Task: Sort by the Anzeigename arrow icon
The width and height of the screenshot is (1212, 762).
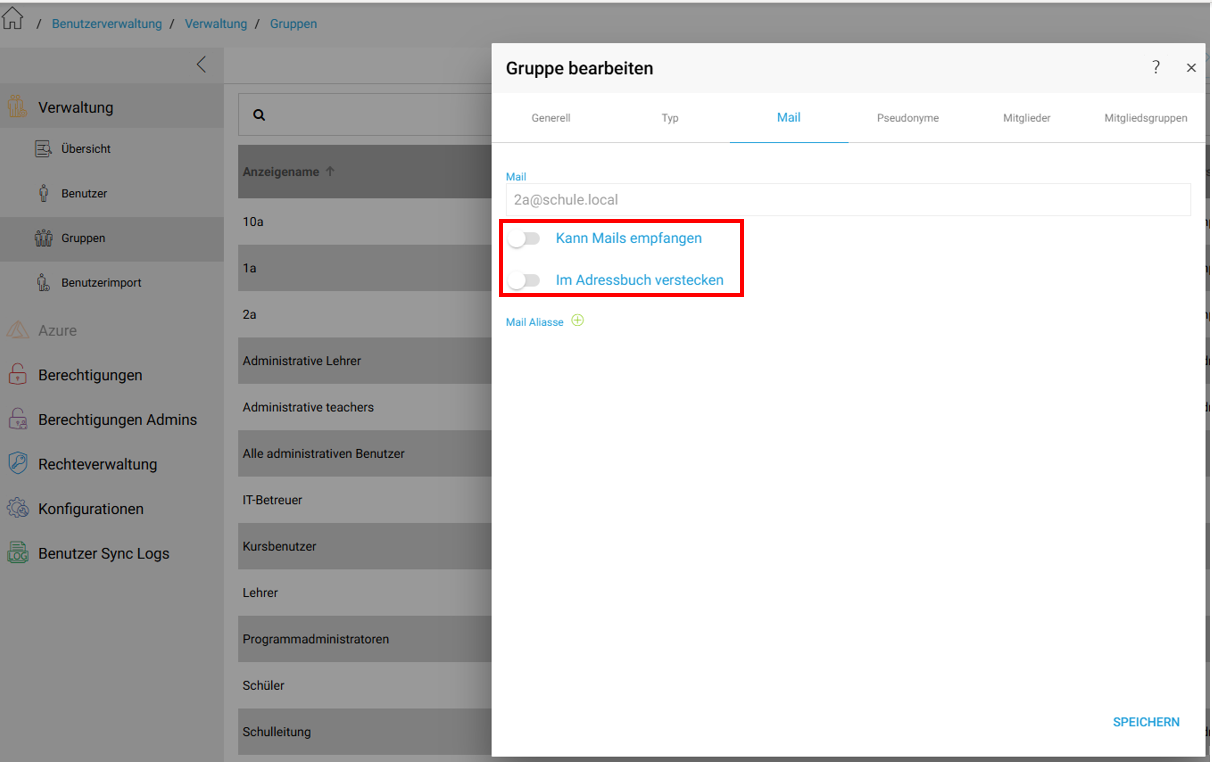Action: (330, 171)
